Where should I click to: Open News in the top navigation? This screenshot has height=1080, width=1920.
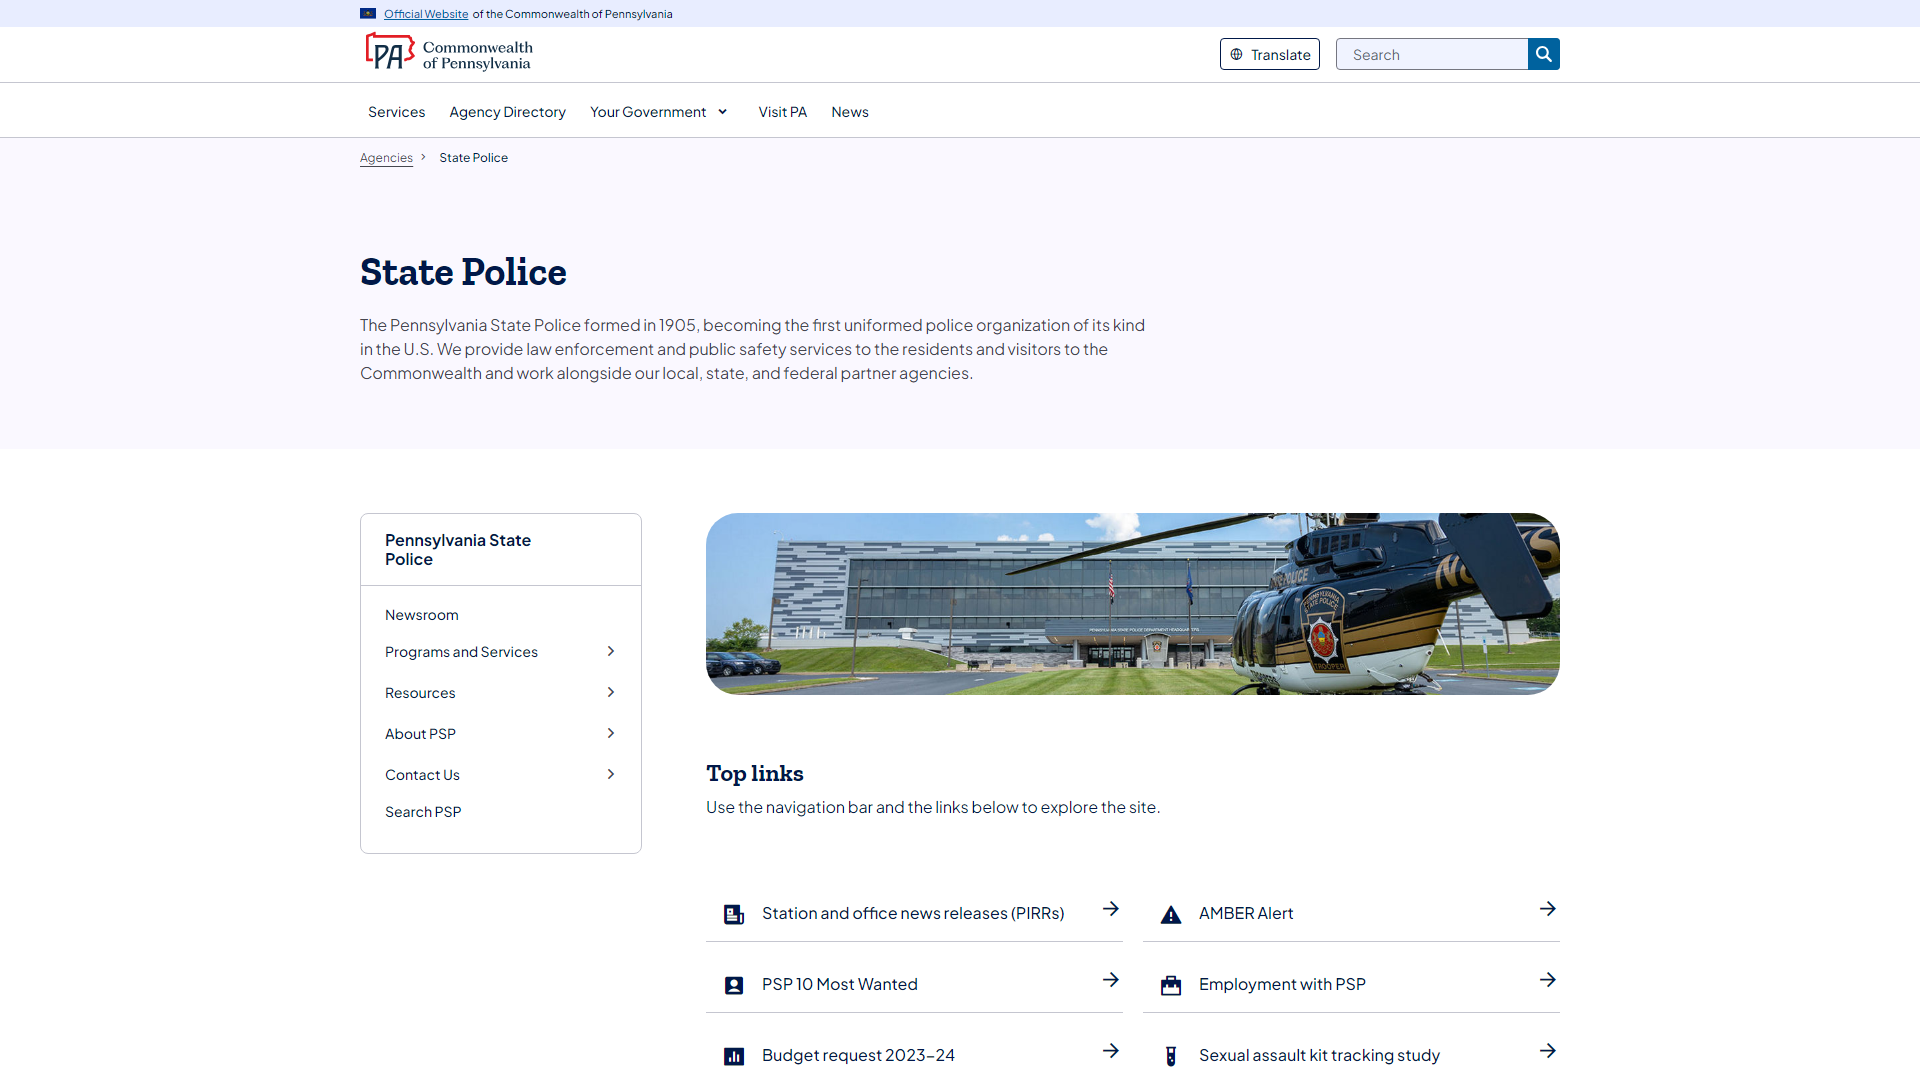click(850, 112)
